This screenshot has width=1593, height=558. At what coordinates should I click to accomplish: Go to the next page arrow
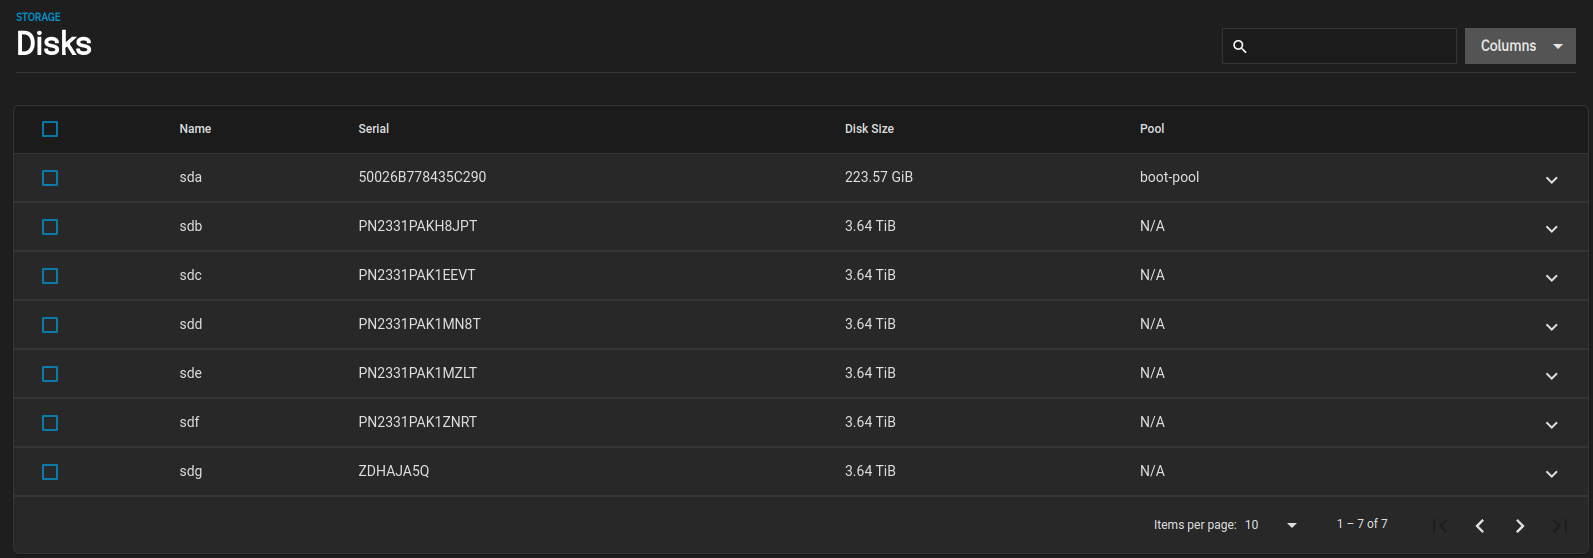pyautogui.click(x=1520, y=526)
